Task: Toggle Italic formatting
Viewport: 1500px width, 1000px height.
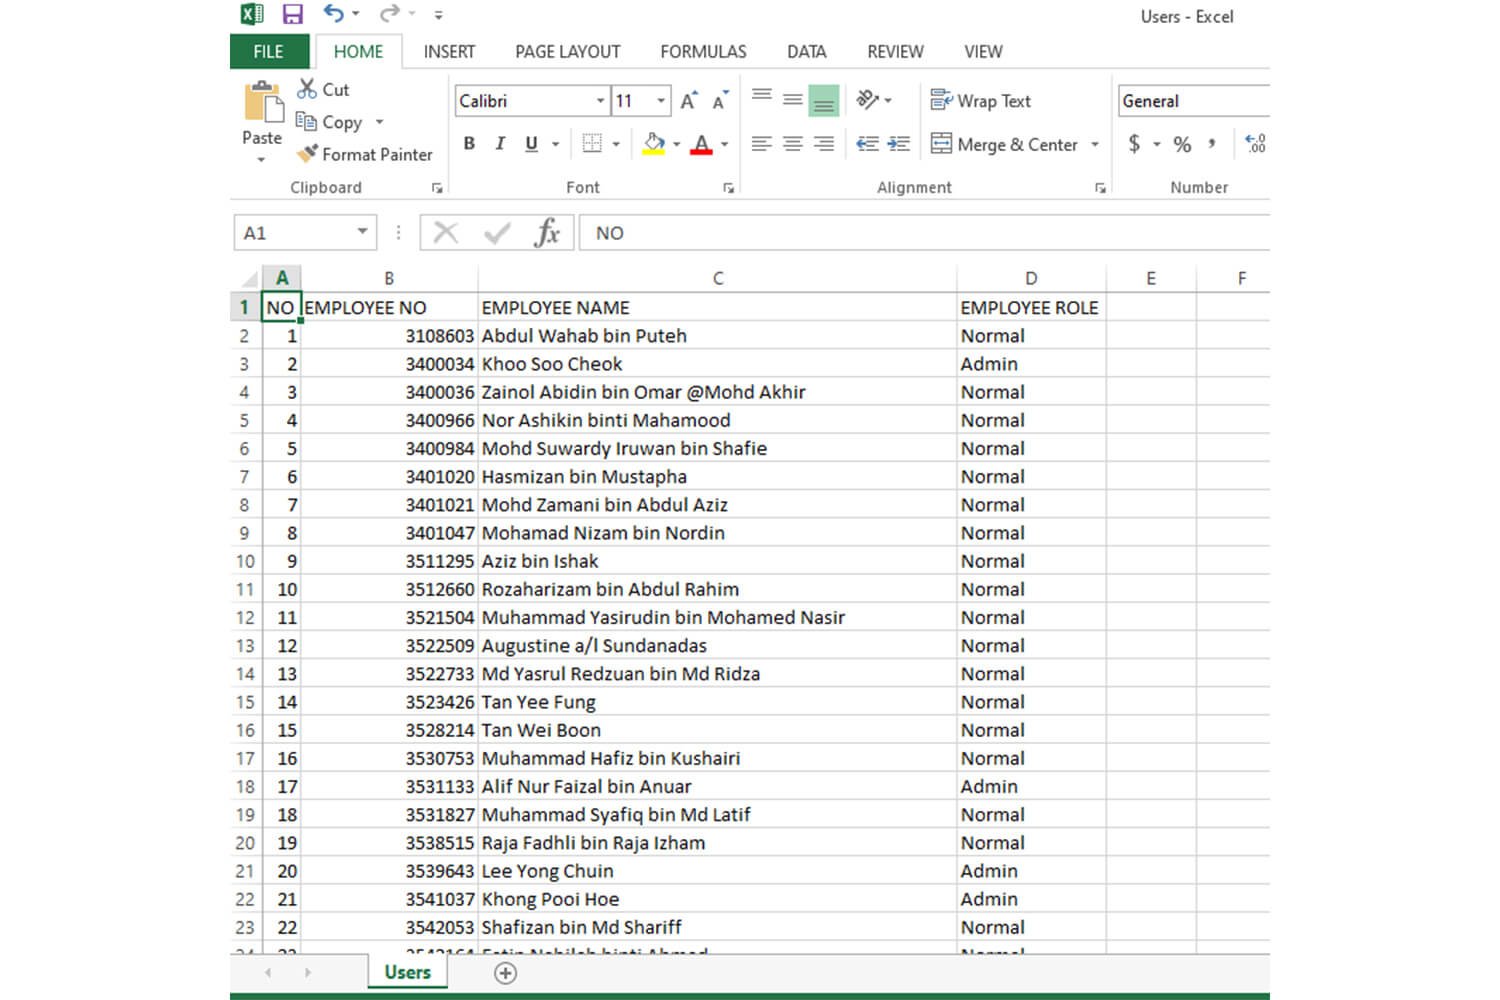Action: (500, 144)
